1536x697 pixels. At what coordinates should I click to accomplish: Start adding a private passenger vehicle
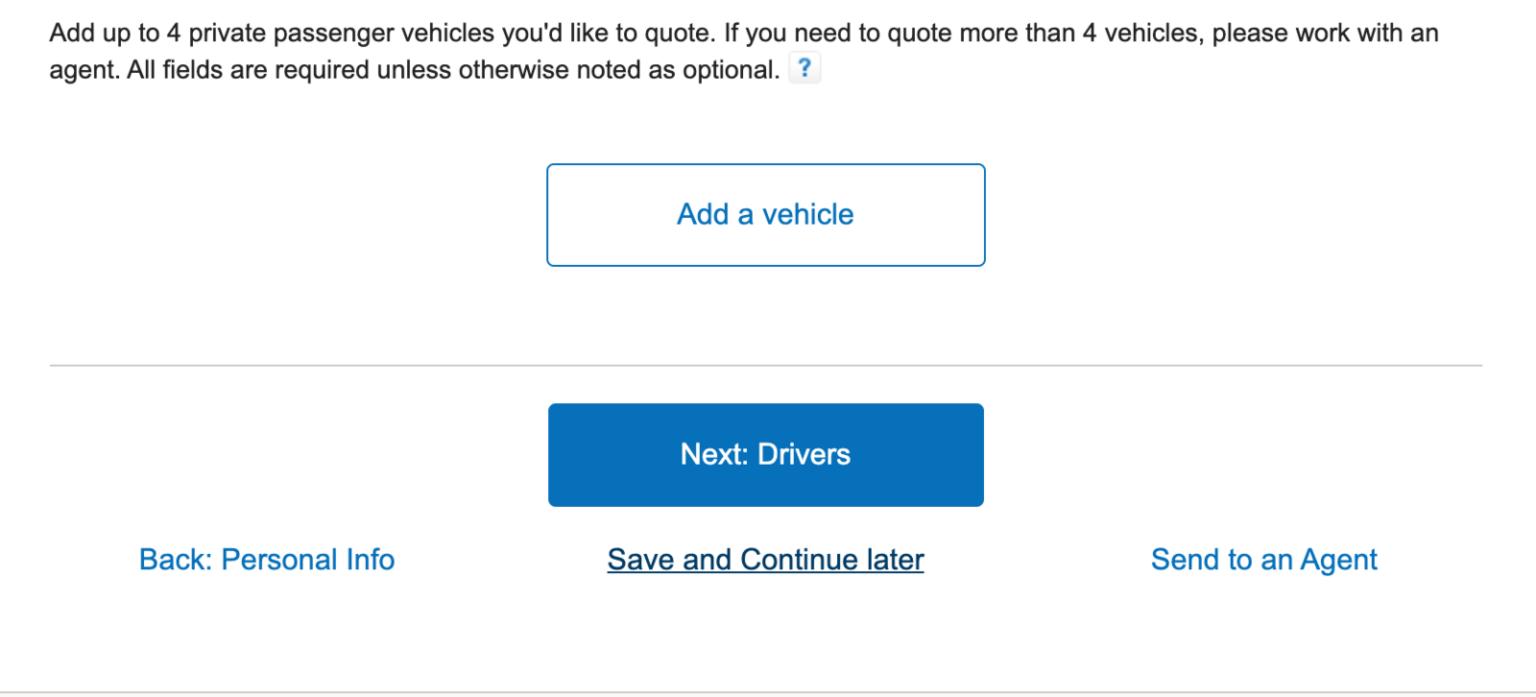coord(765,214)
